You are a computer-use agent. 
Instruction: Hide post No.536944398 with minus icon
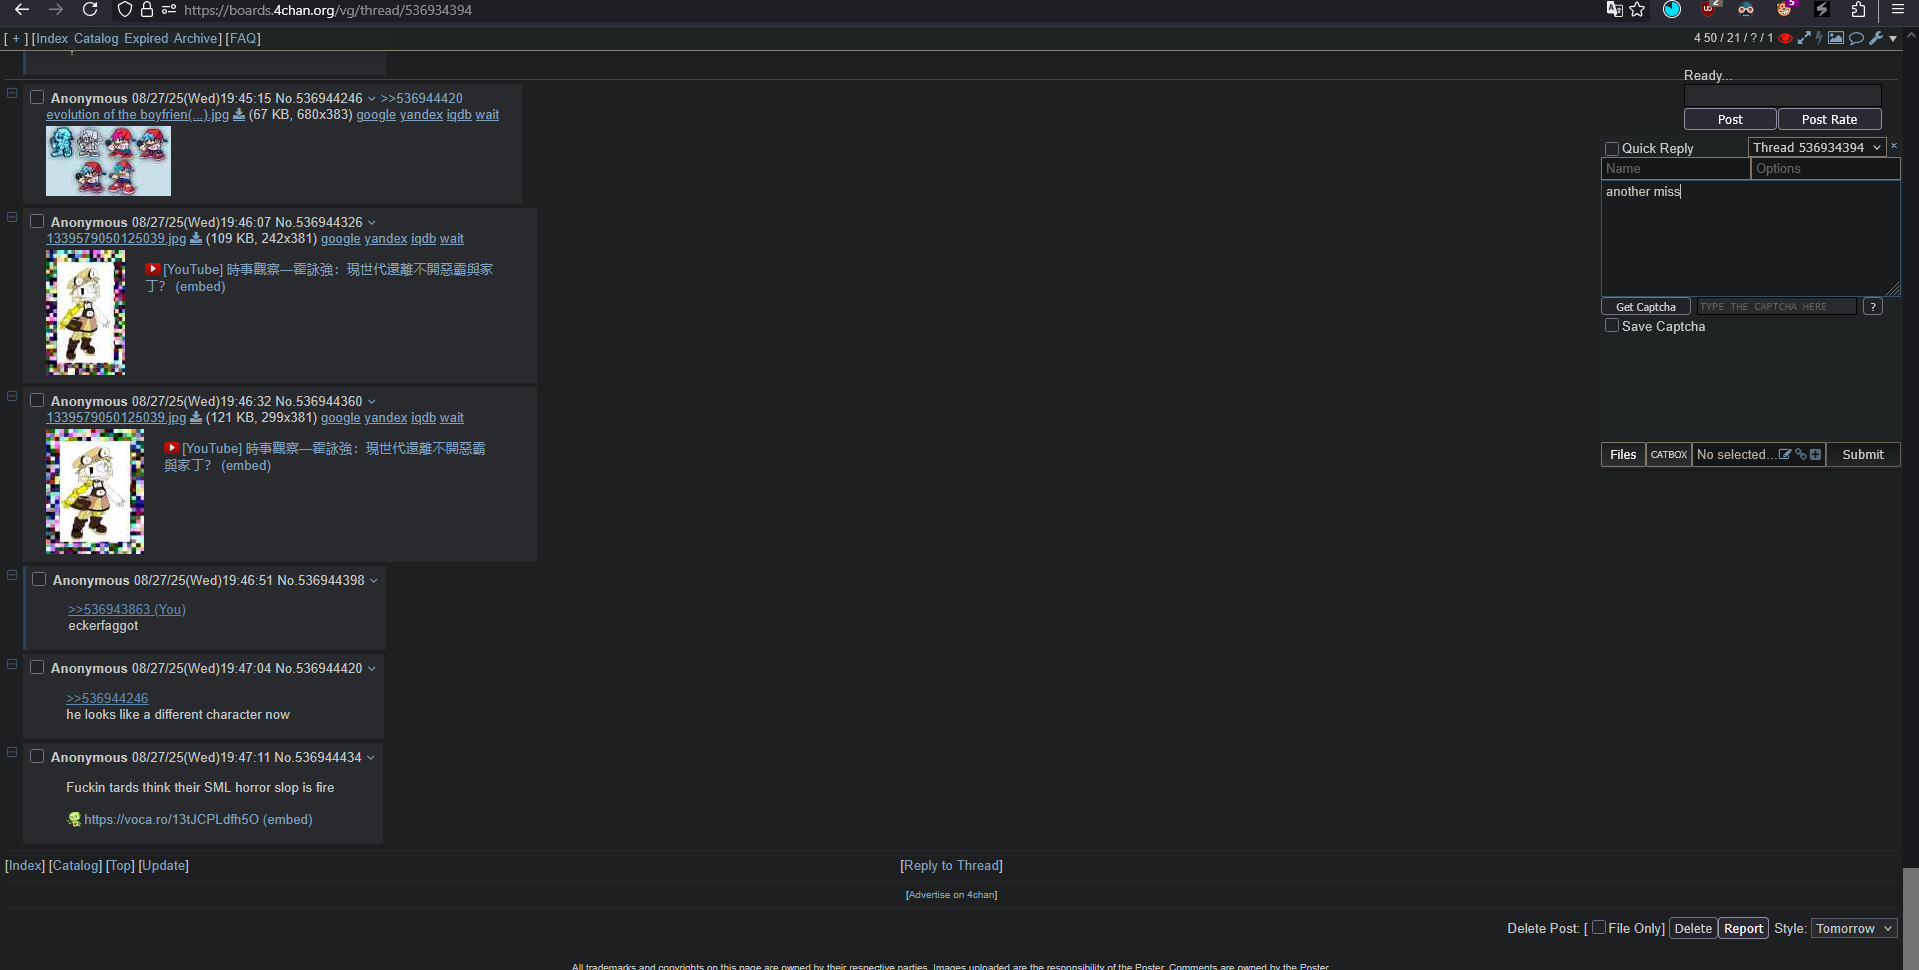pos(12,575)
